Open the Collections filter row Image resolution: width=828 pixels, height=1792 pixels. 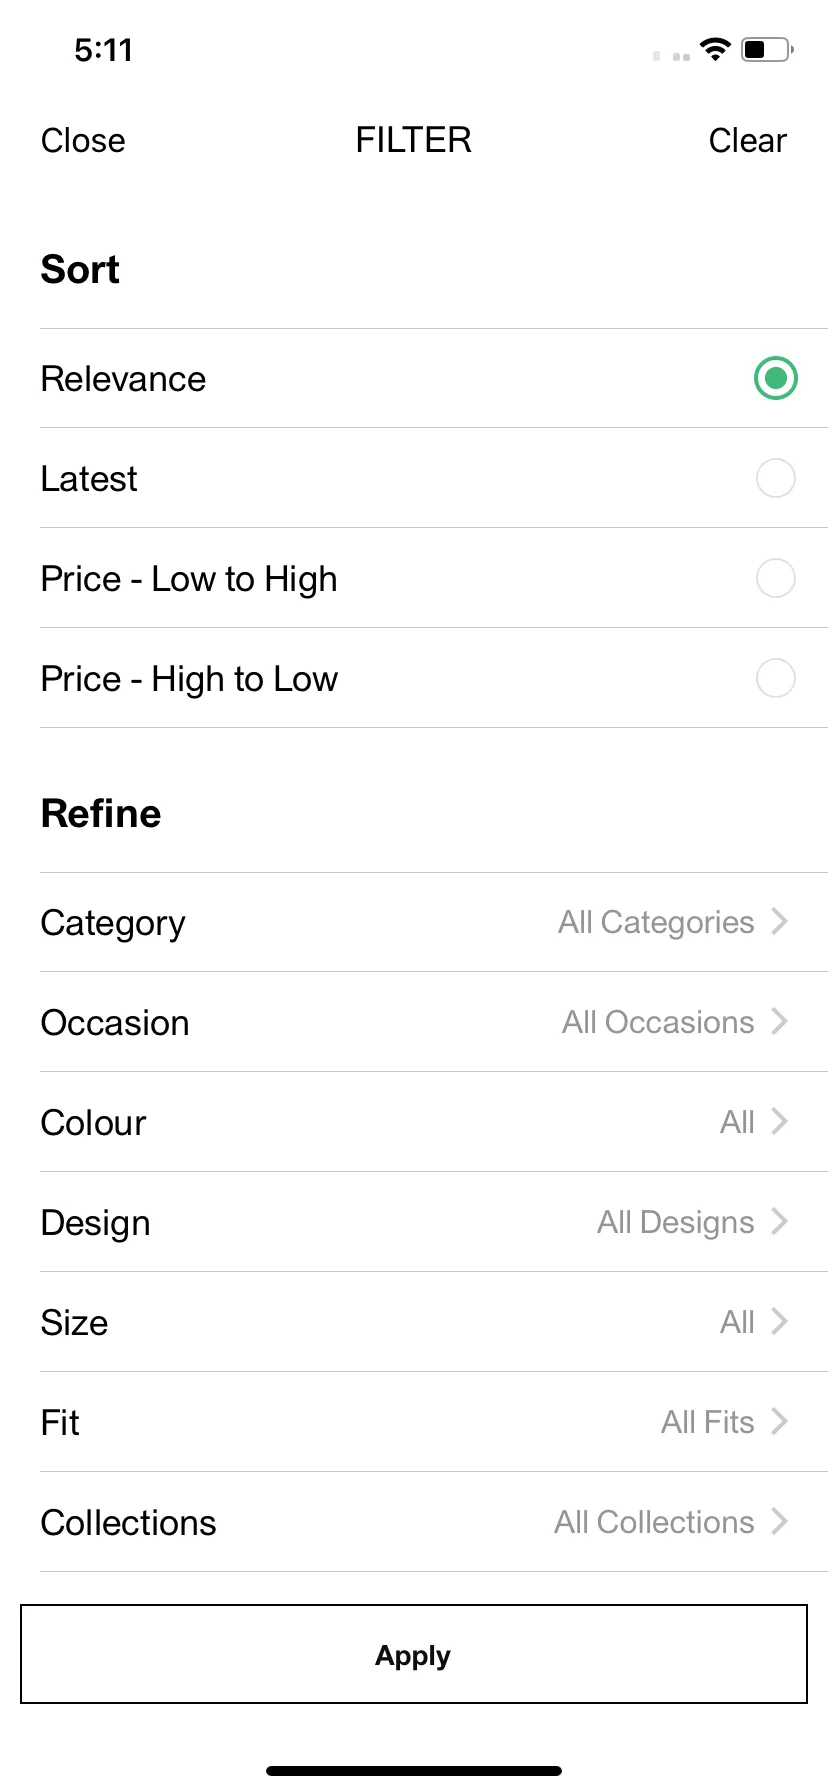click(434, 1522)
